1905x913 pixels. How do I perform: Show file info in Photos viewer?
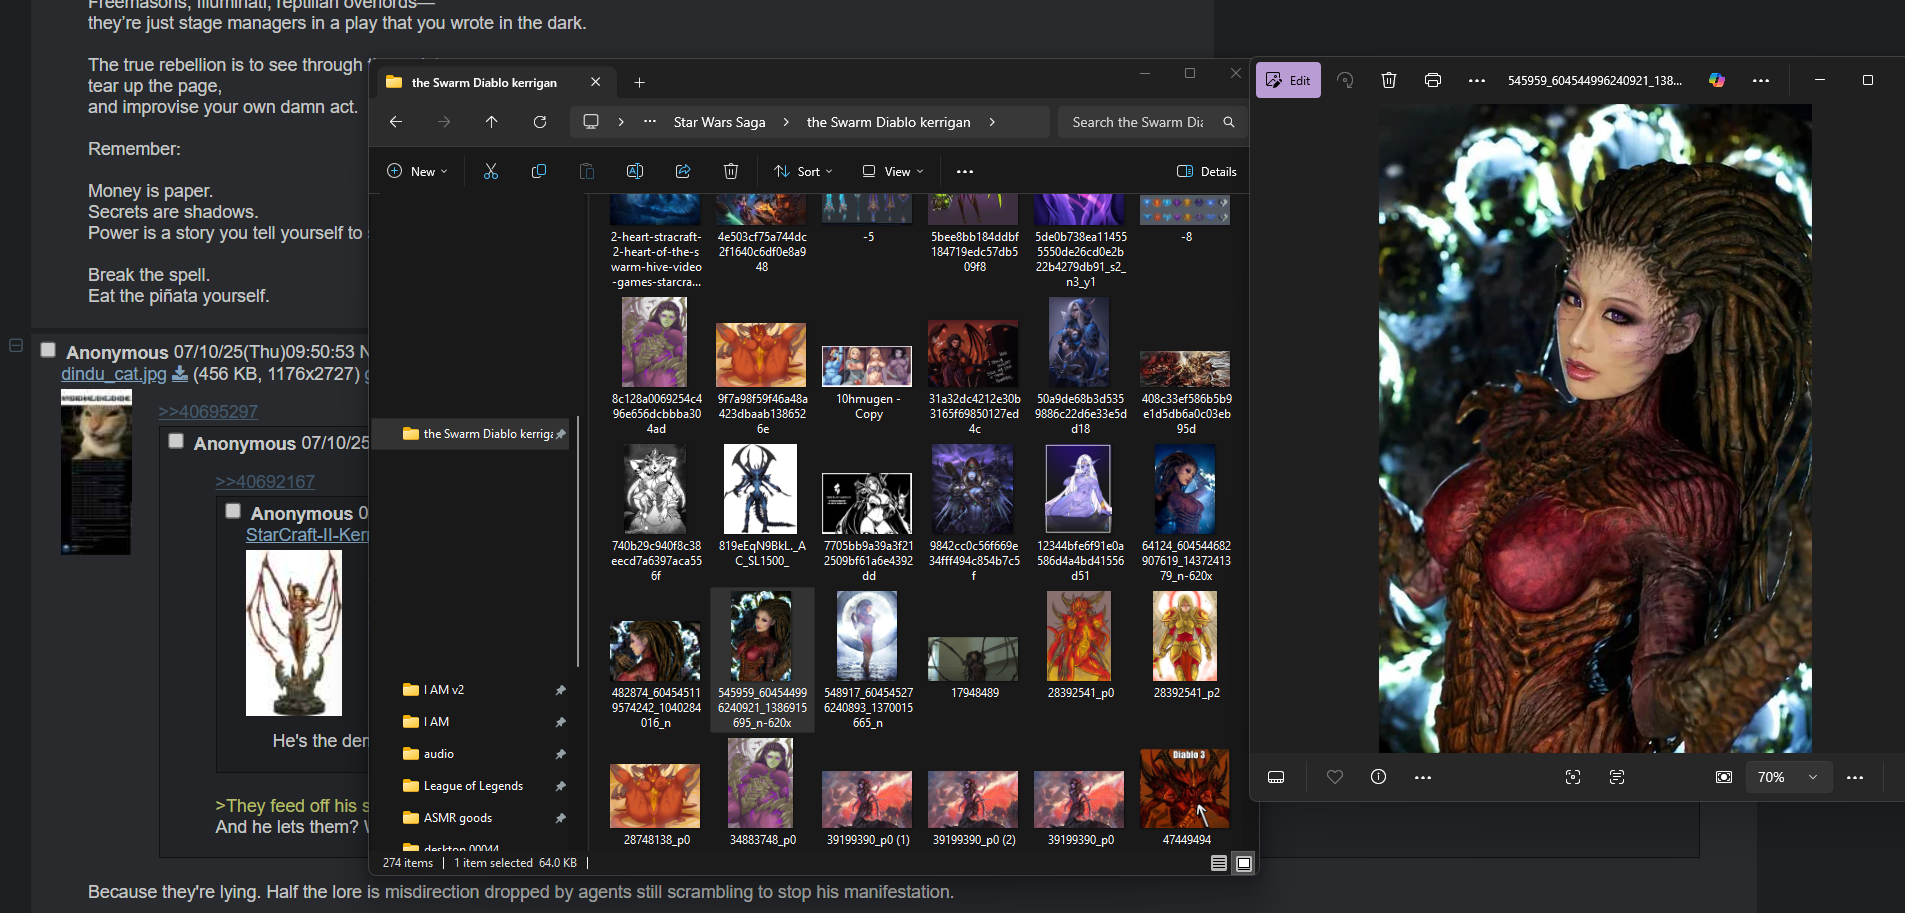pyautogui.click(x=1379, y=777)
